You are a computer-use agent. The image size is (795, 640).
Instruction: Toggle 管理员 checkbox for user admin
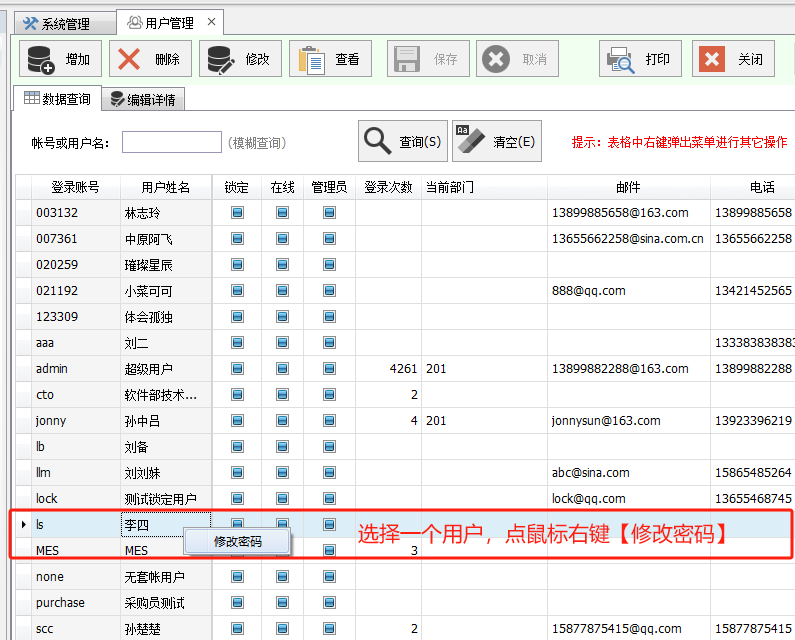[x=329, y=369]
